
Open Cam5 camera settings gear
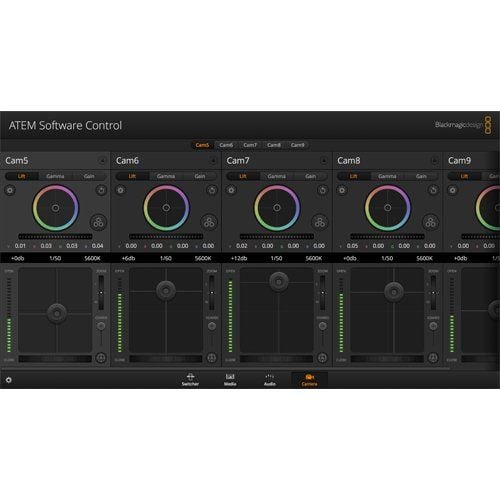pyautogui.click(x=10, y=190)
